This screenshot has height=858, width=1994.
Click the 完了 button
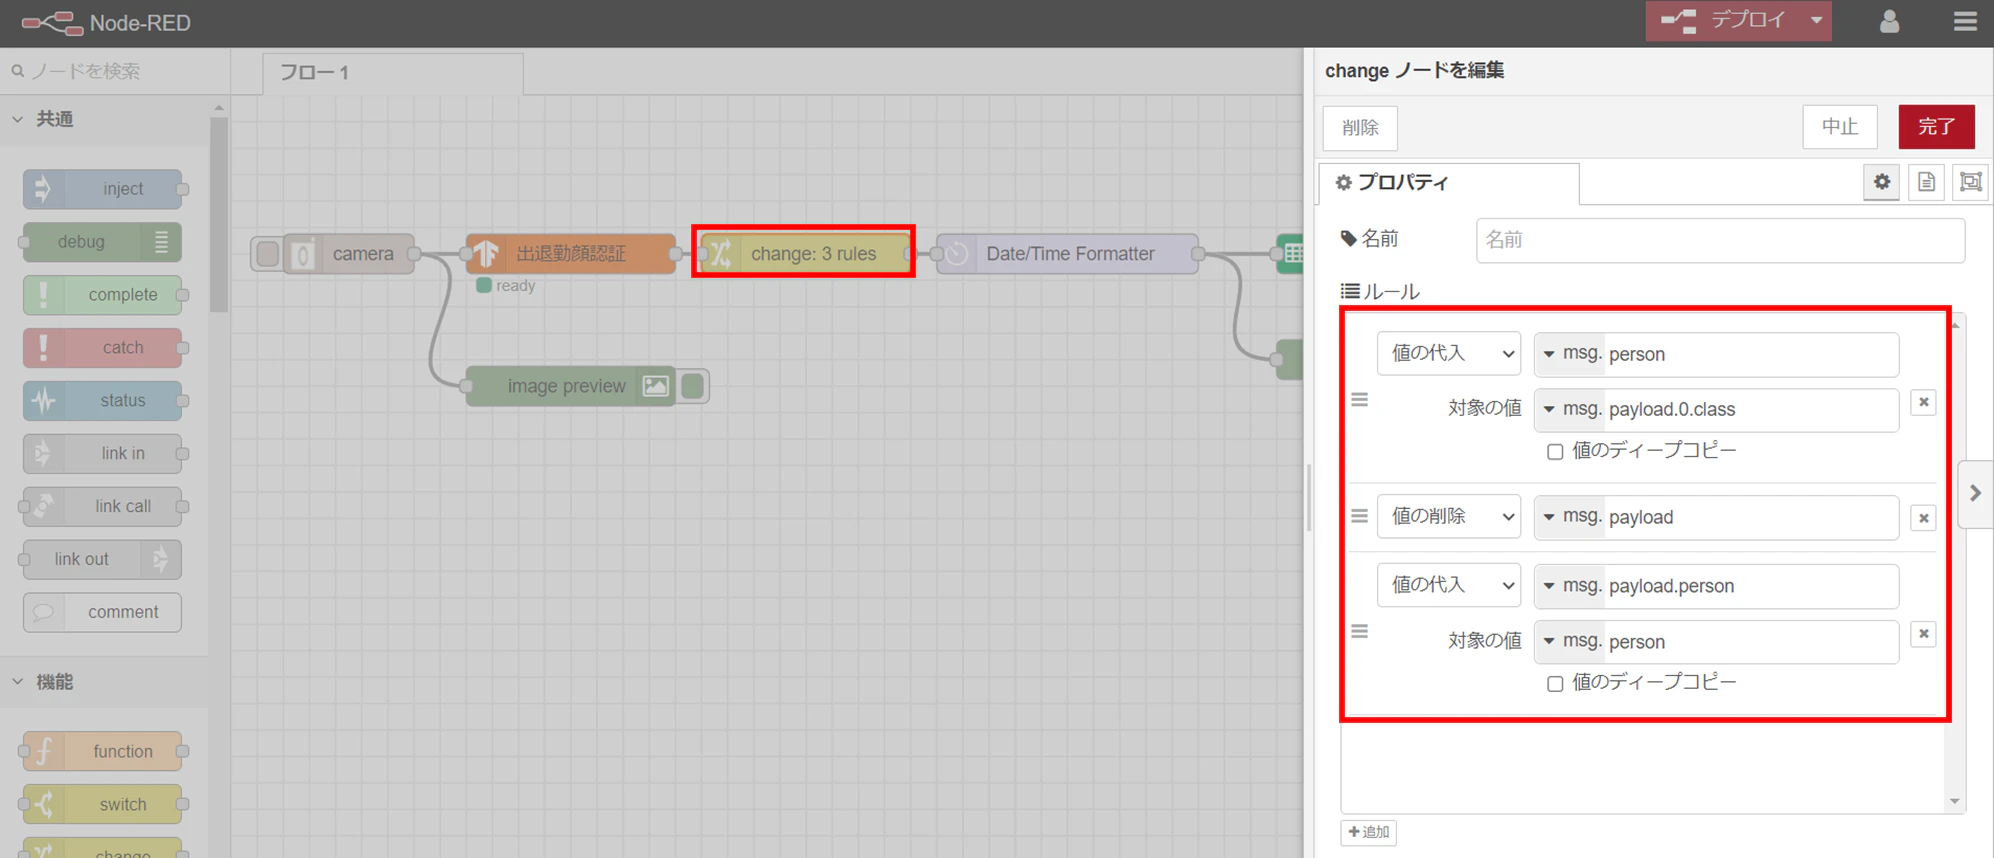pos(1936,127)
